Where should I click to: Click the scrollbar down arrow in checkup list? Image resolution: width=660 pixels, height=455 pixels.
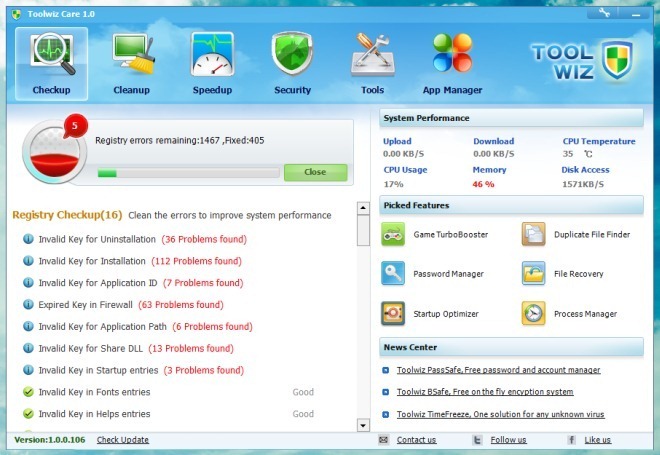[363, 425]
